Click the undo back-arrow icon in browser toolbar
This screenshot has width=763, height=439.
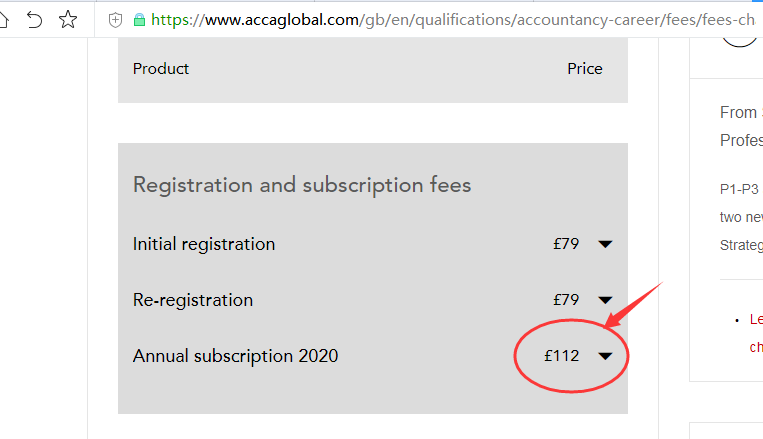[x=35, y=19]
